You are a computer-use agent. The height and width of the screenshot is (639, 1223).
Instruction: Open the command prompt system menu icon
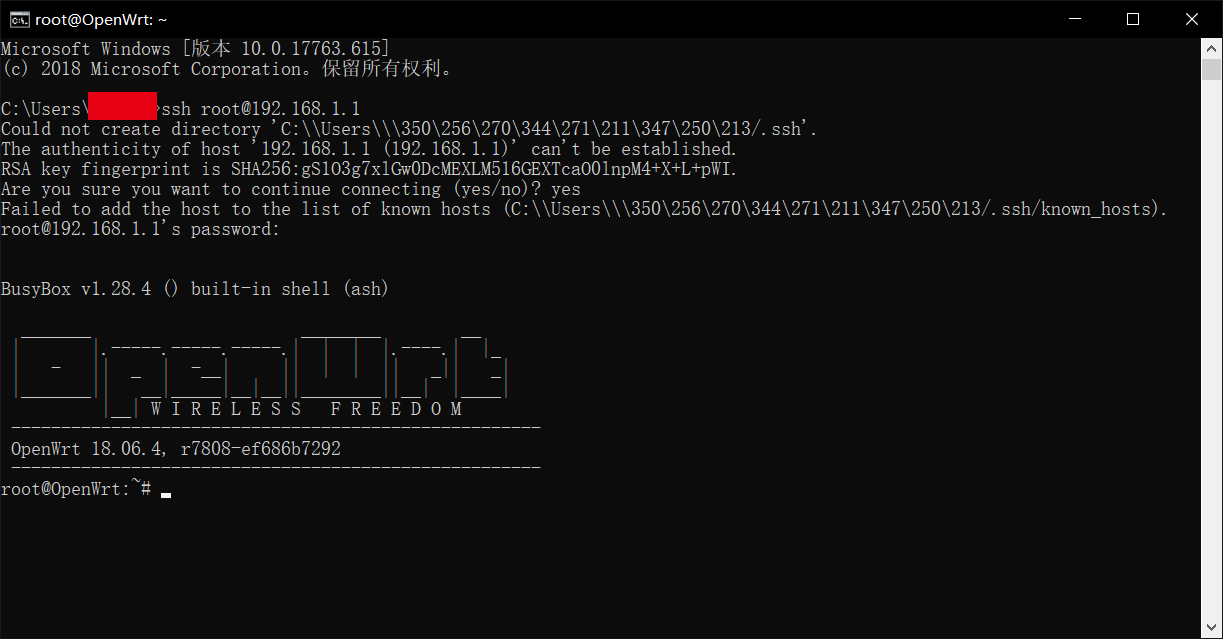(x=18, y=19)
